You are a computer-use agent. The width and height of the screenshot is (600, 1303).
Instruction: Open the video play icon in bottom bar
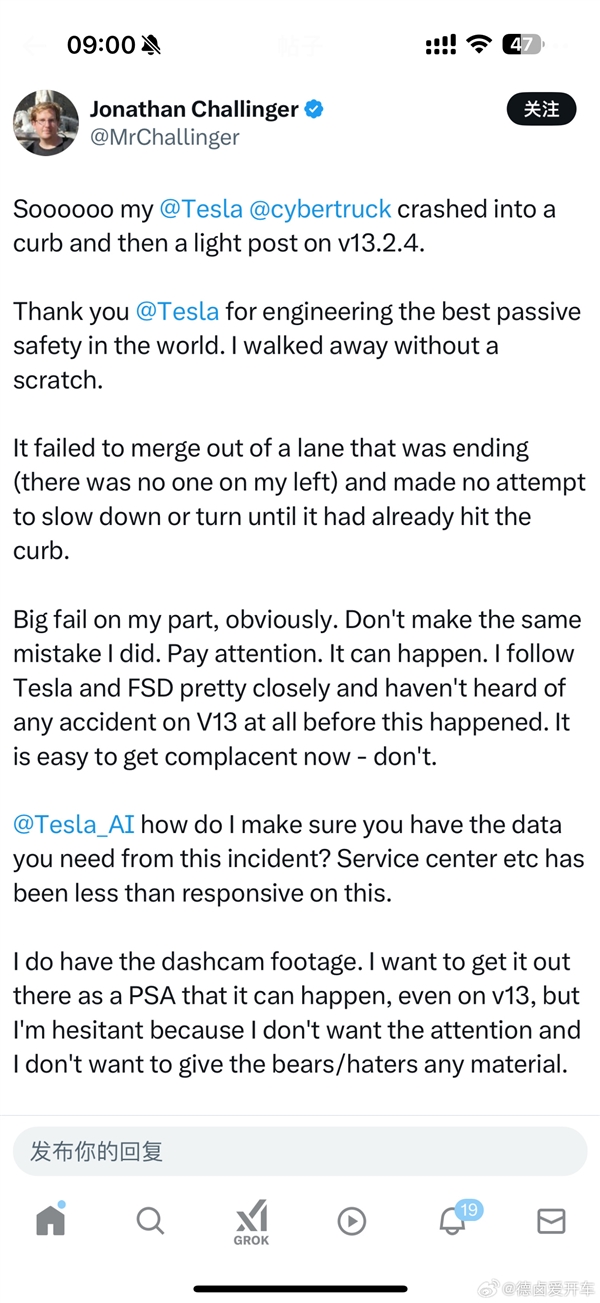(x=351, y=1221)
